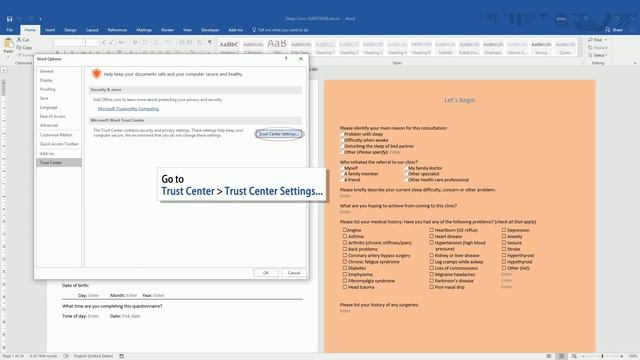
Task: Open the Select dropdown in Editing group
Action: tap(598, 55)
